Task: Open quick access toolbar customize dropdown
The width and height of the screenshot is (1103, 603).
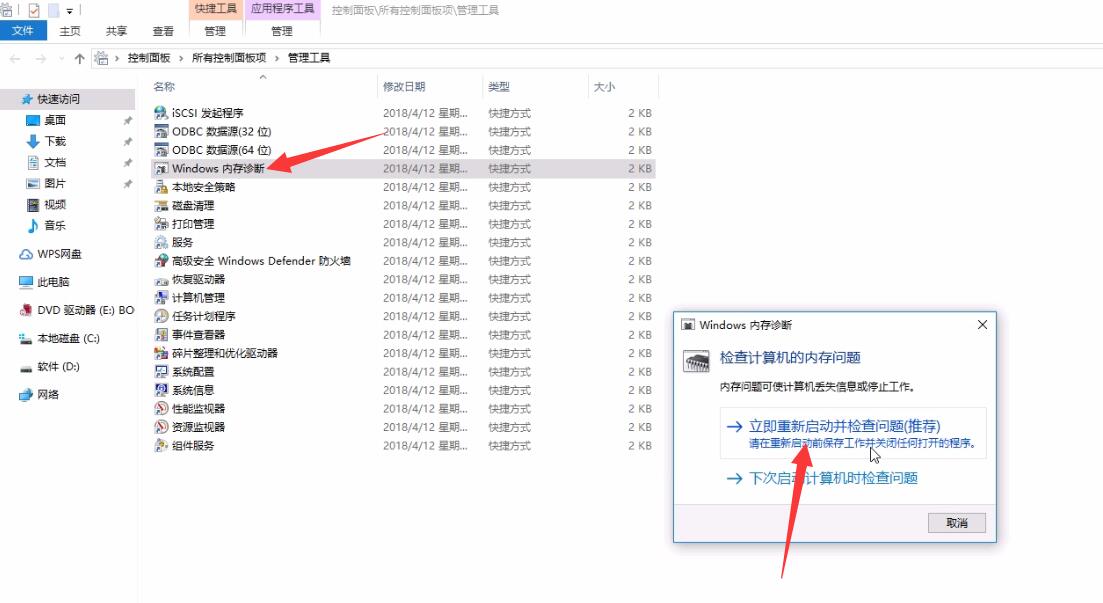Action: click(x=70, y=11)
